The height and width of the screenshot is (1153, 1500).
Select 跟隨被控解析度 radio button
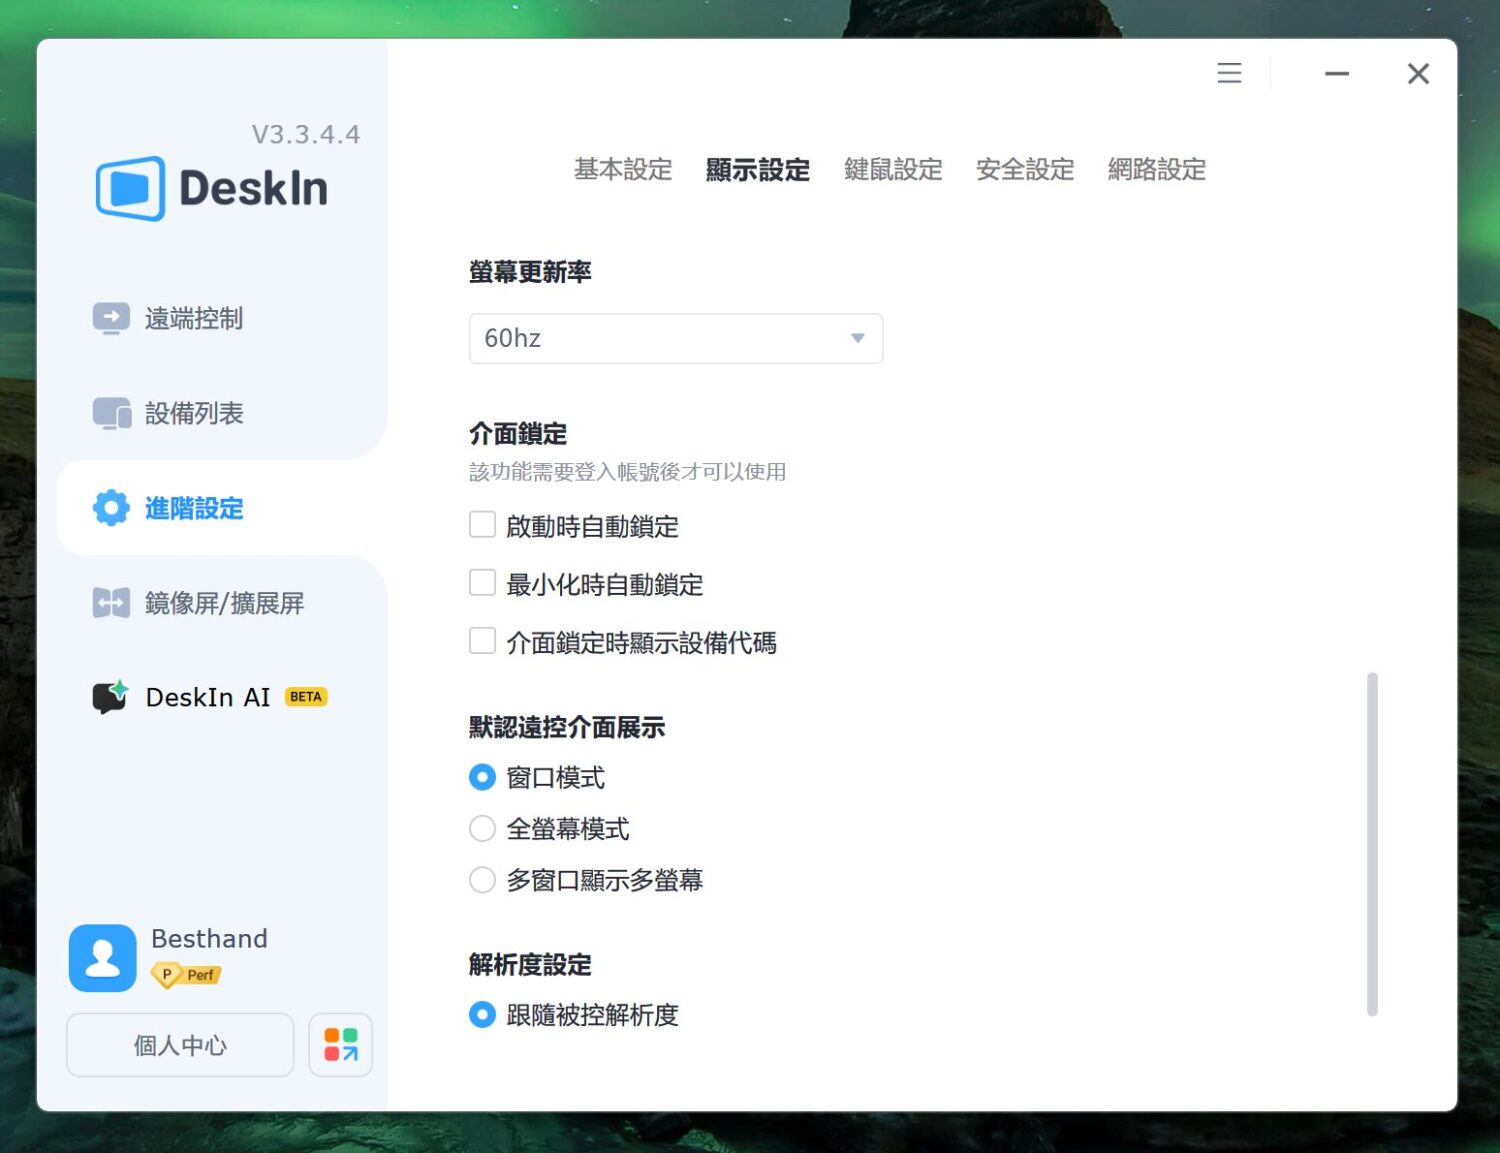click(482, 1015)
